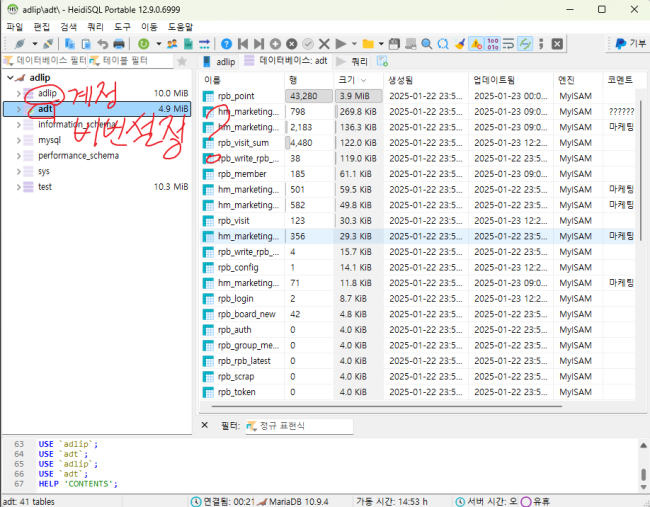Click the copy icon in toolbar
Screen dimensions: 650x507
click(70, 44)
